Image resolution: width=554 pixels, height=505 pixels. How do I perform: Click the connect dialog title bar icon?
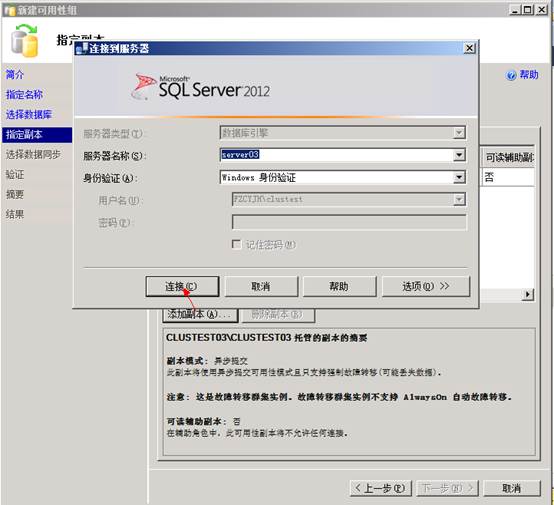click(82, 48)
